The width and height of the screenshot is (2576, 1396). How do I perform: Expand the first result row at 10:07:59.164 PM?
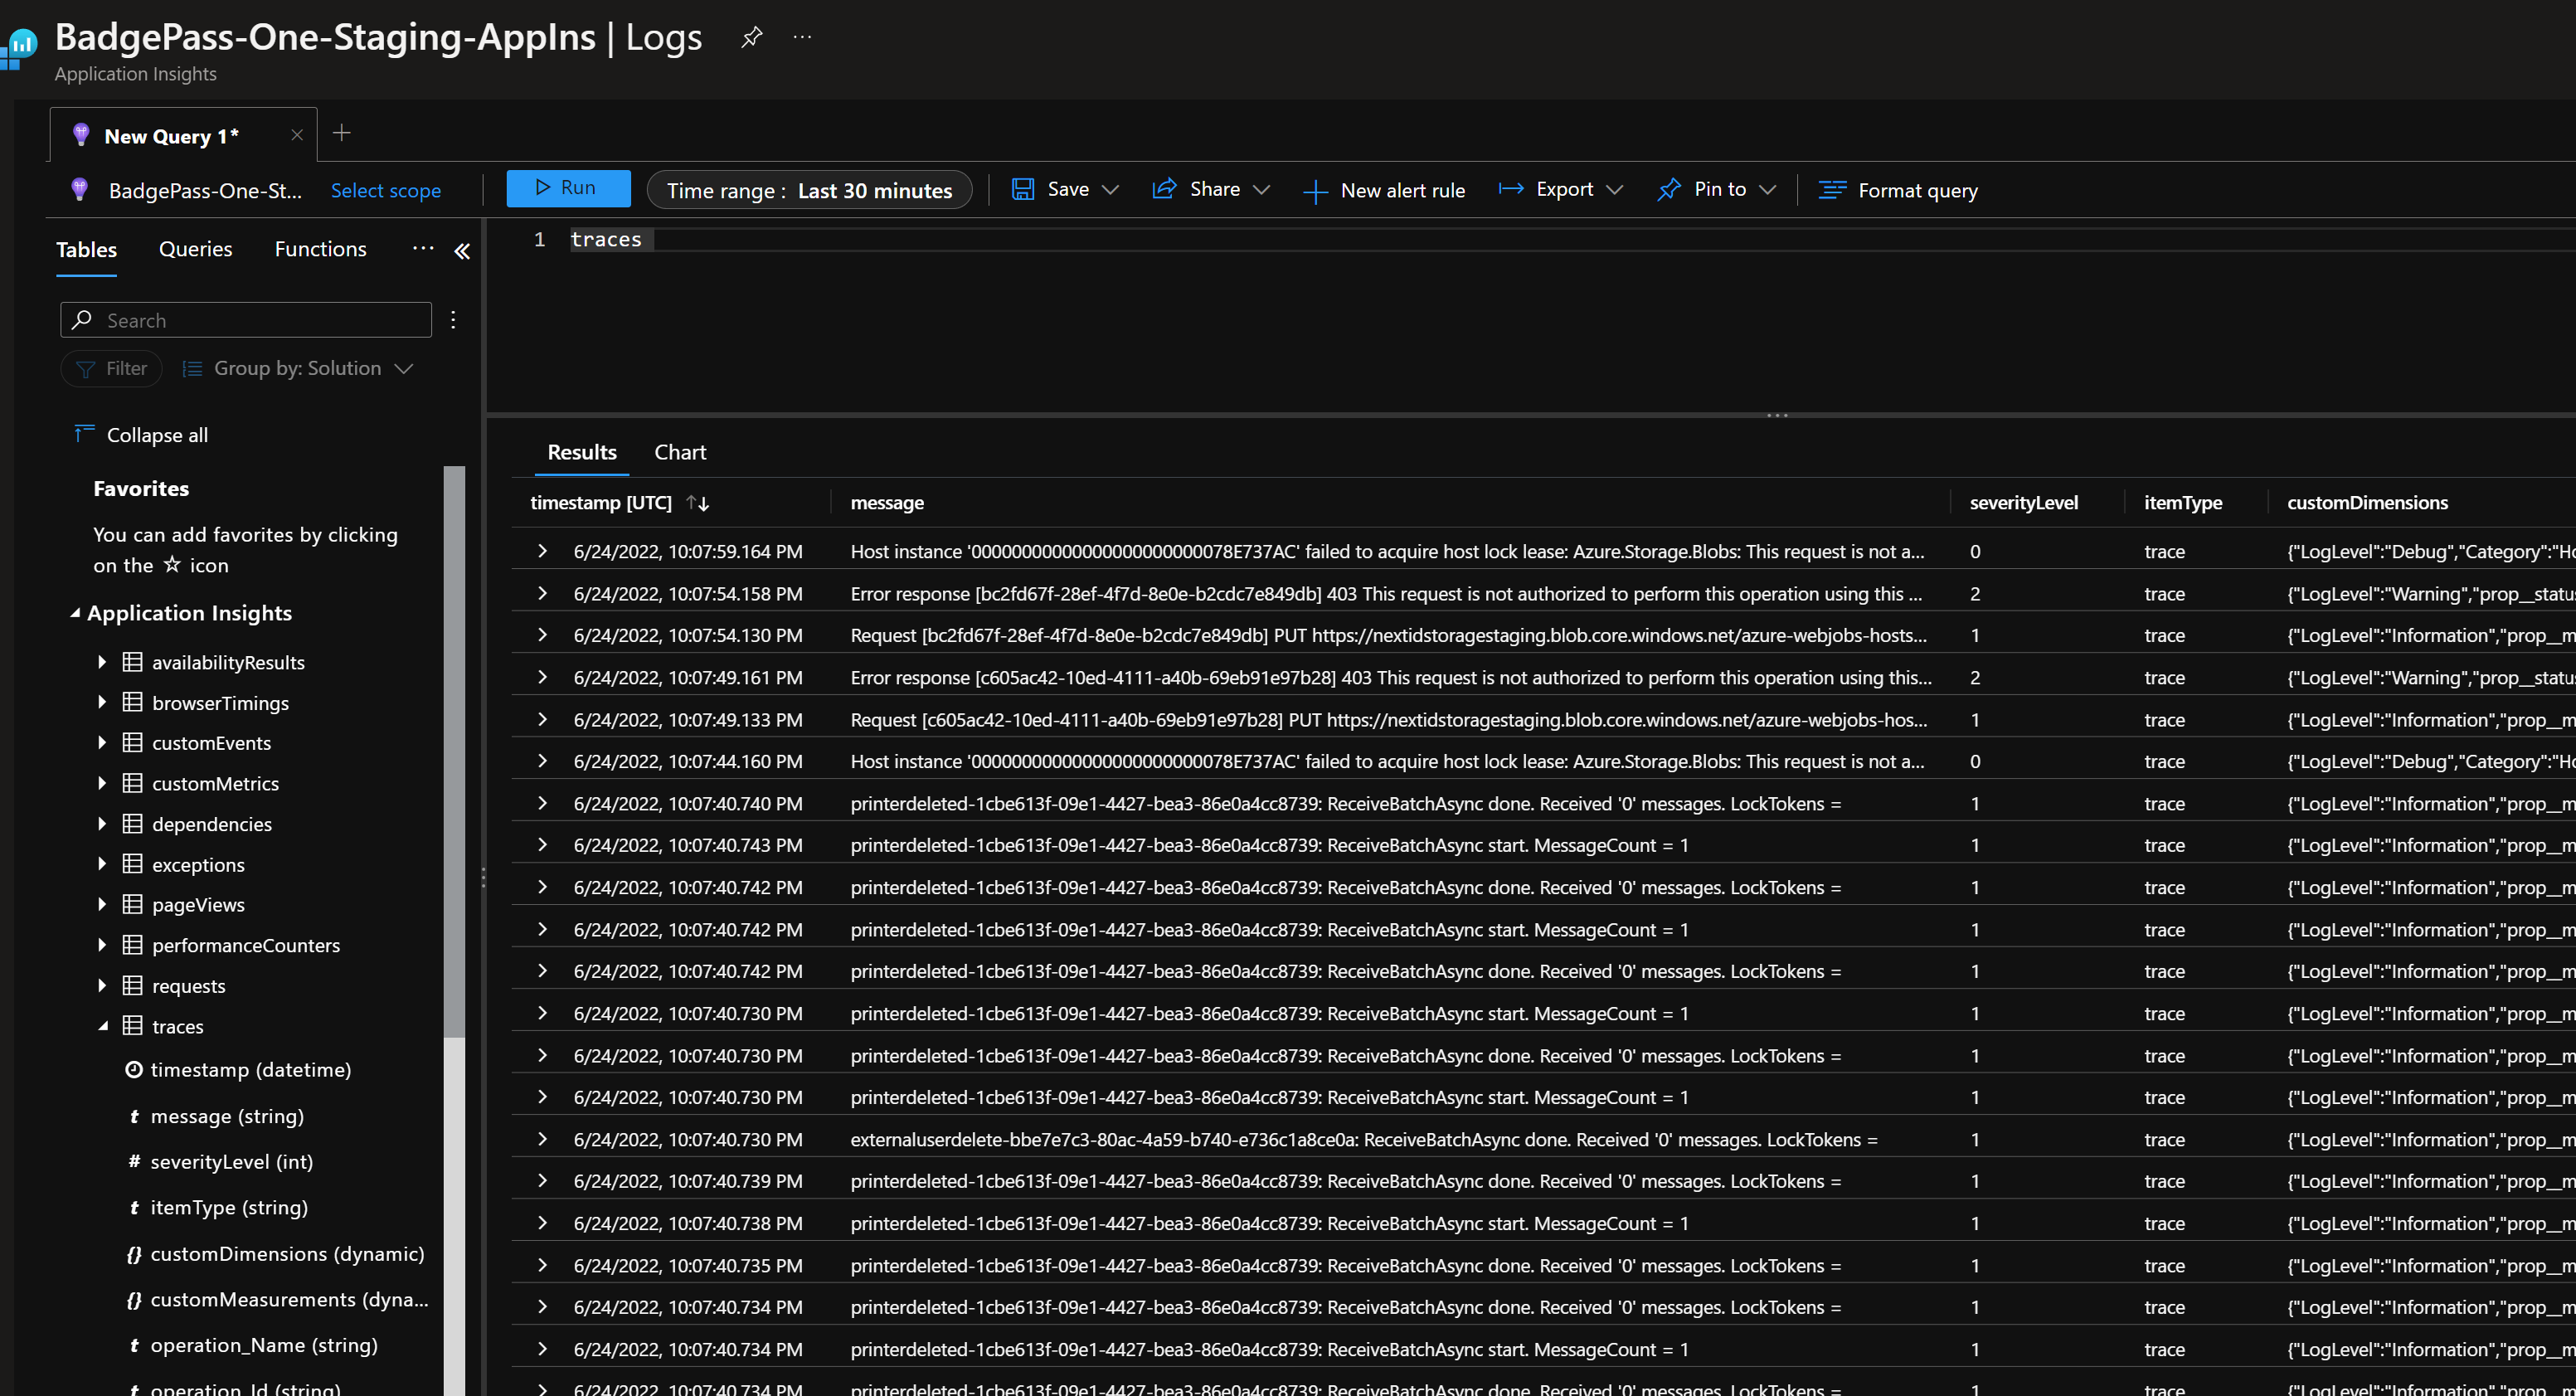542,551
